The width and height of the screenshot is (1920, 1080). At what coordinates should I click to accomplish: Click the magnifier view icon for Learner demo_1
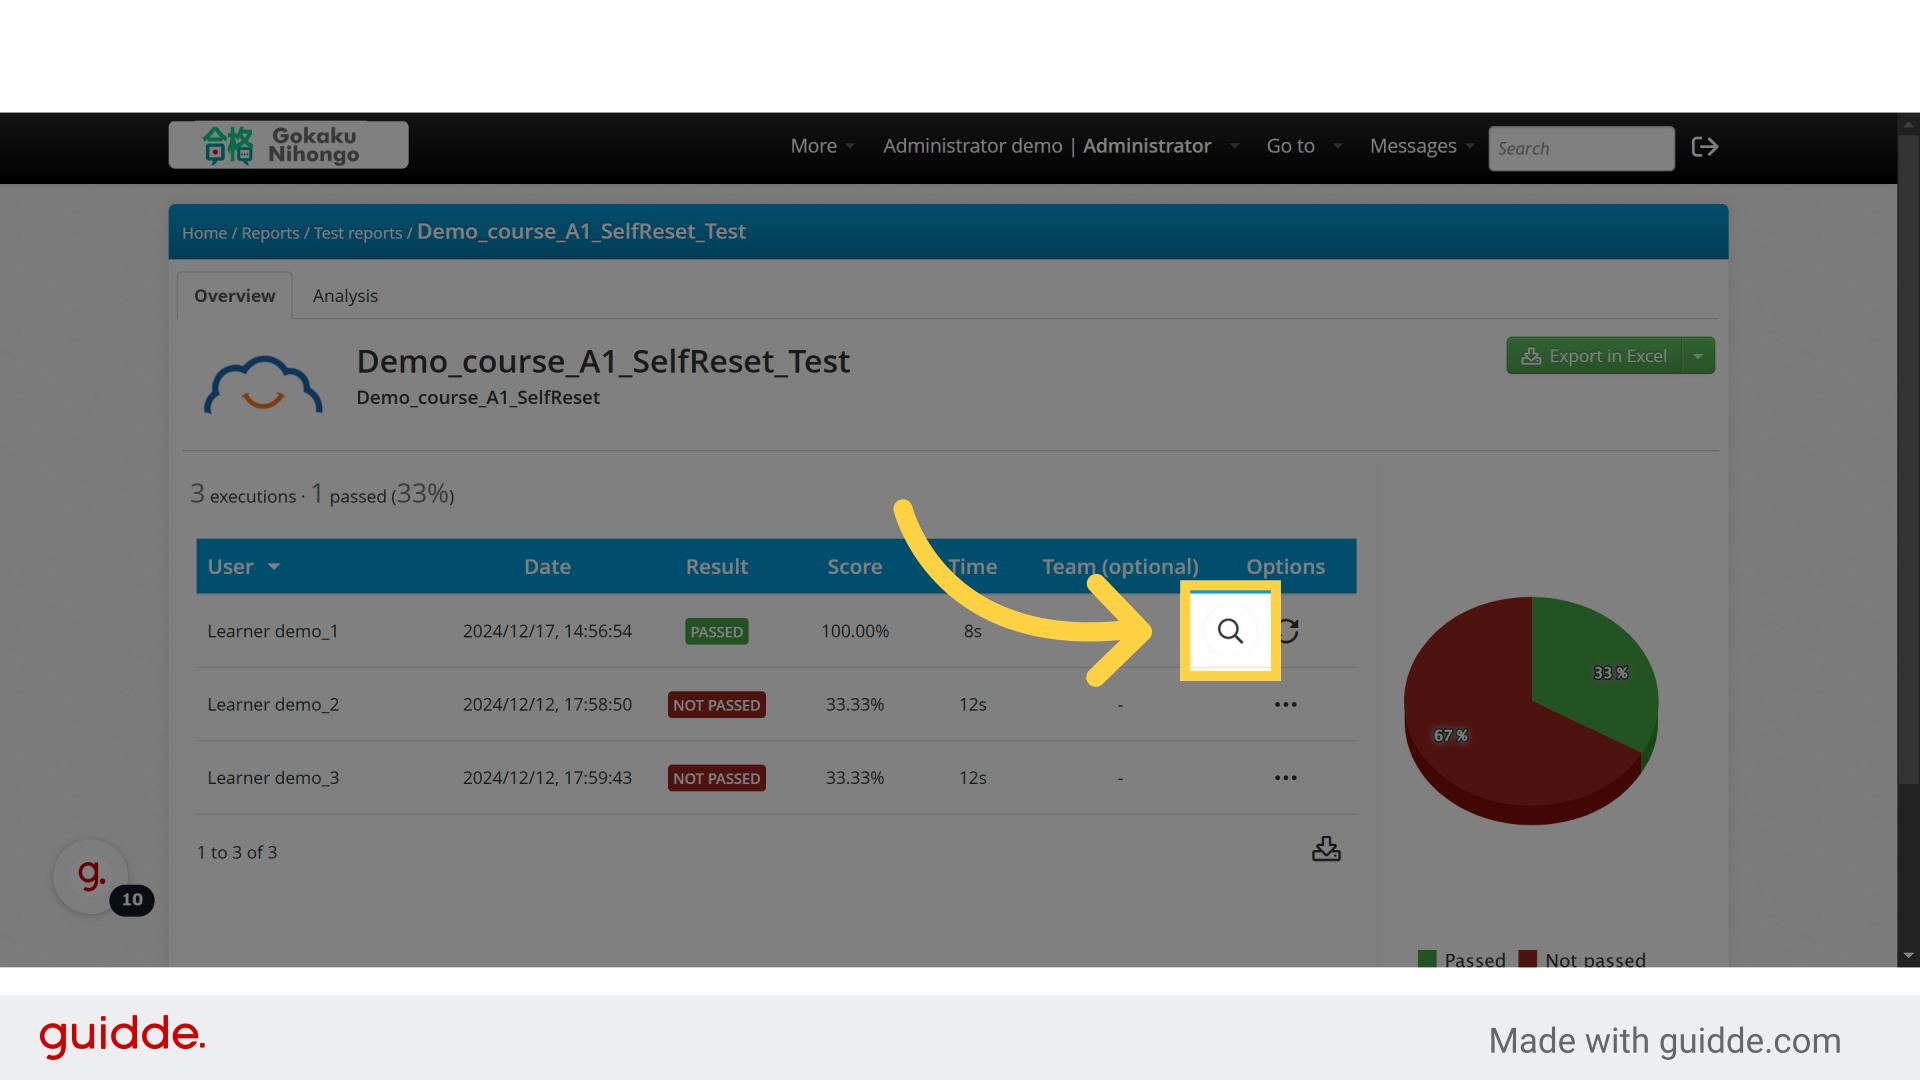click(1230, 631)
